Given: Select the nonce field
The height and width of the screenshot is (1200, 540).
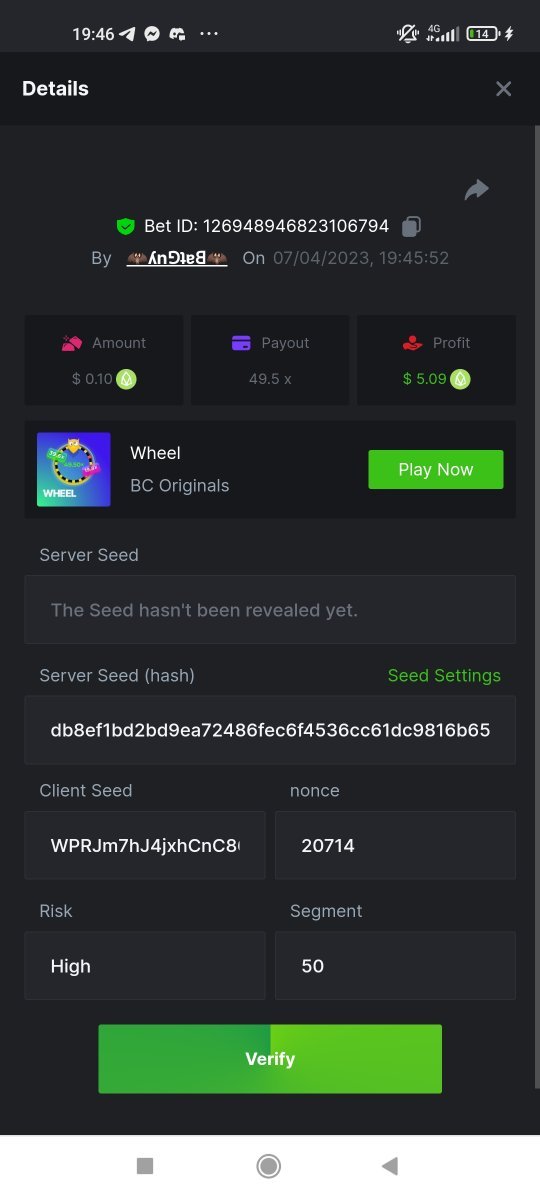Looking at the screenshot, I should coord(395,845).
